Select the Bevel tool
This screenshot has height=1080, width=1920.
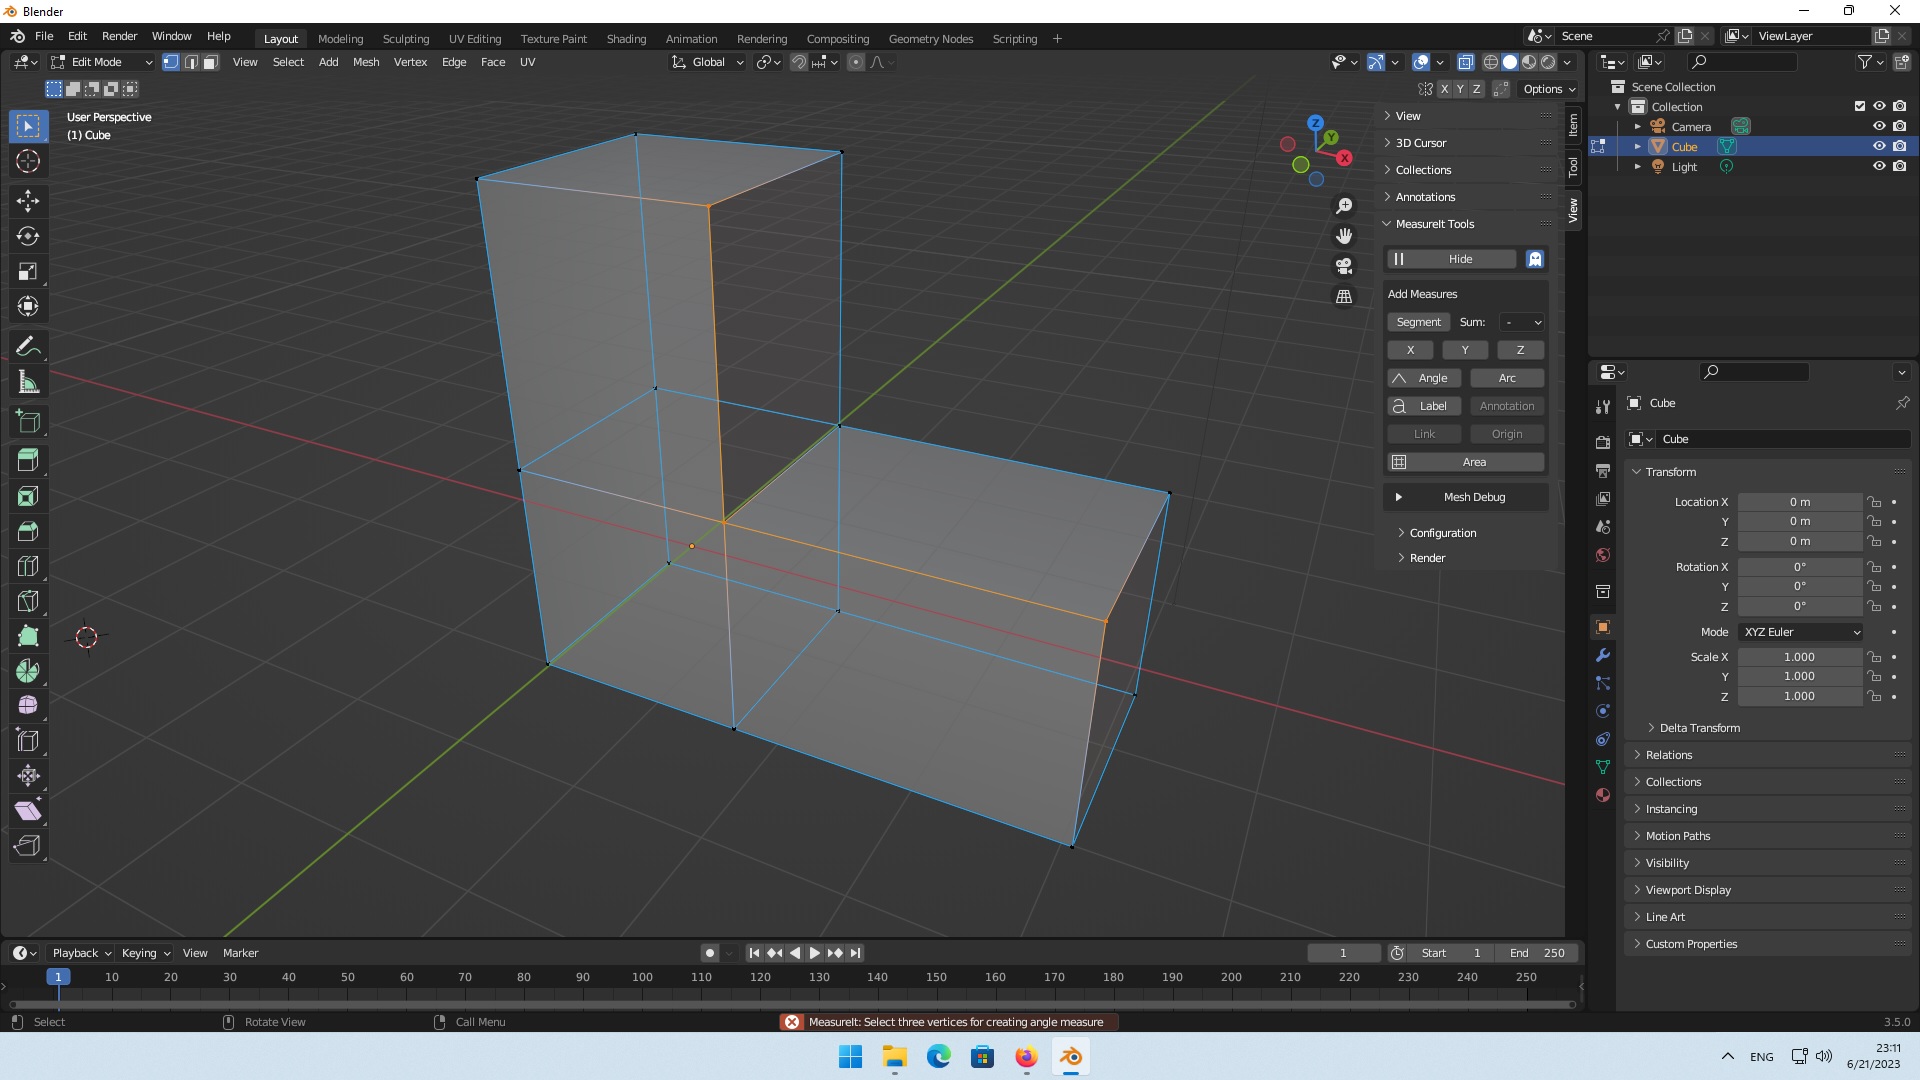(x=28, y=531)
